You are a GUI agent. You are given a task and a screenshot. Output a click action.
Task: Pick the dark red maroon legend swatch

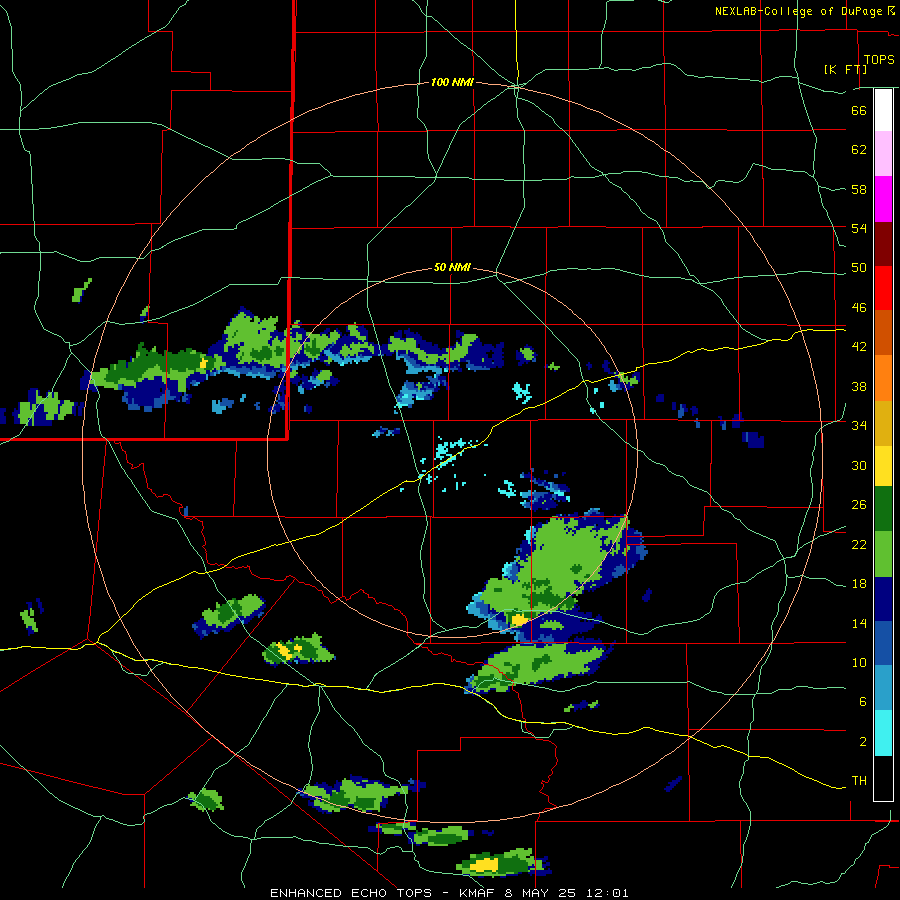coord(883,244)
